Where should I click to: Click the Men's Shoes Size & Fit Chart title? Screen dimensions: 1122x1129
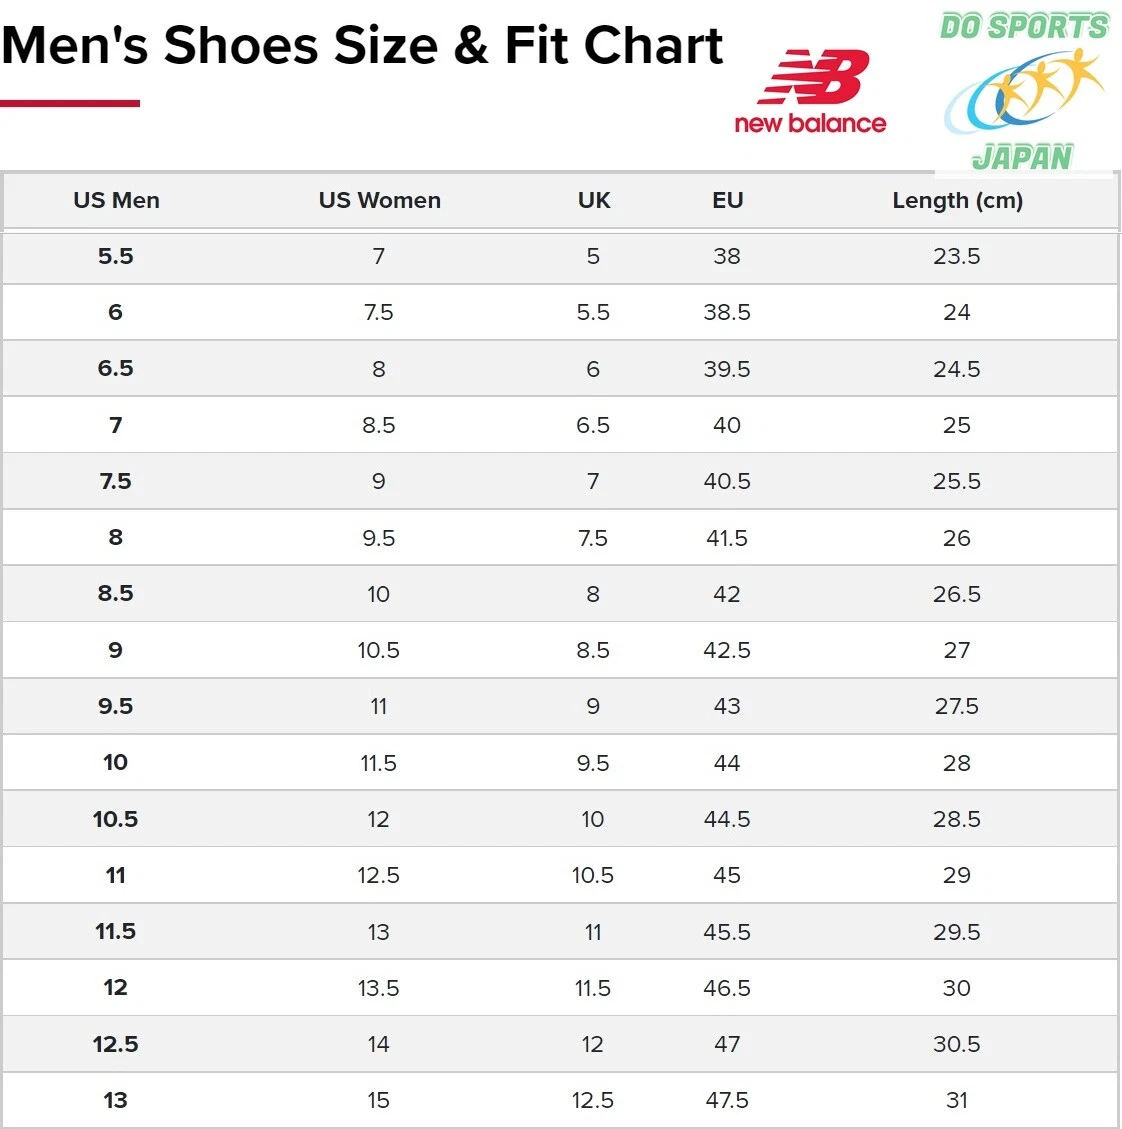click(362, 46)
